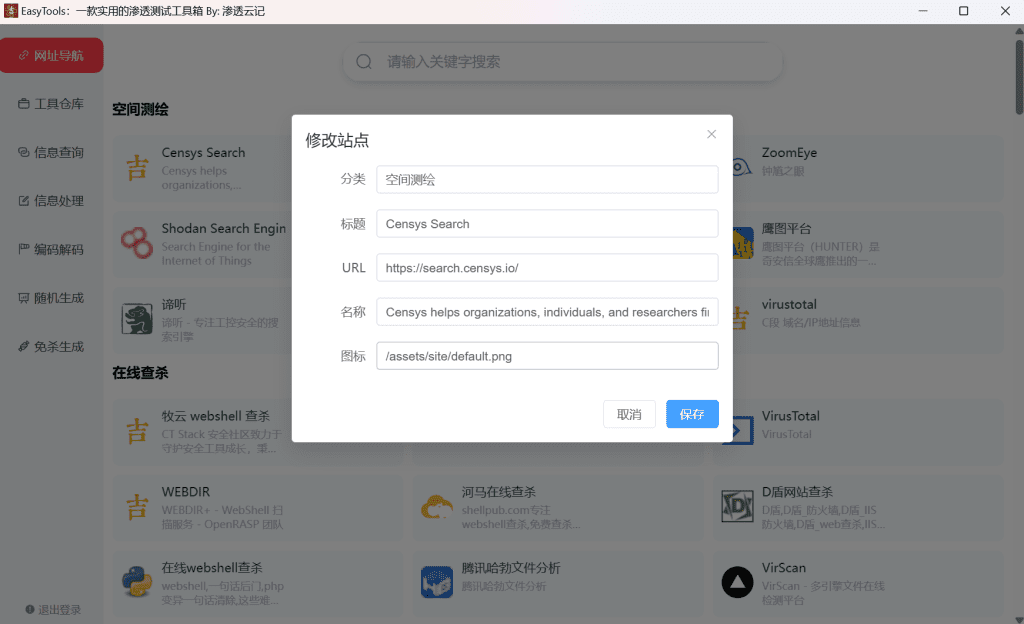Click the WEBDIR card icon

(x=136, y=507)
